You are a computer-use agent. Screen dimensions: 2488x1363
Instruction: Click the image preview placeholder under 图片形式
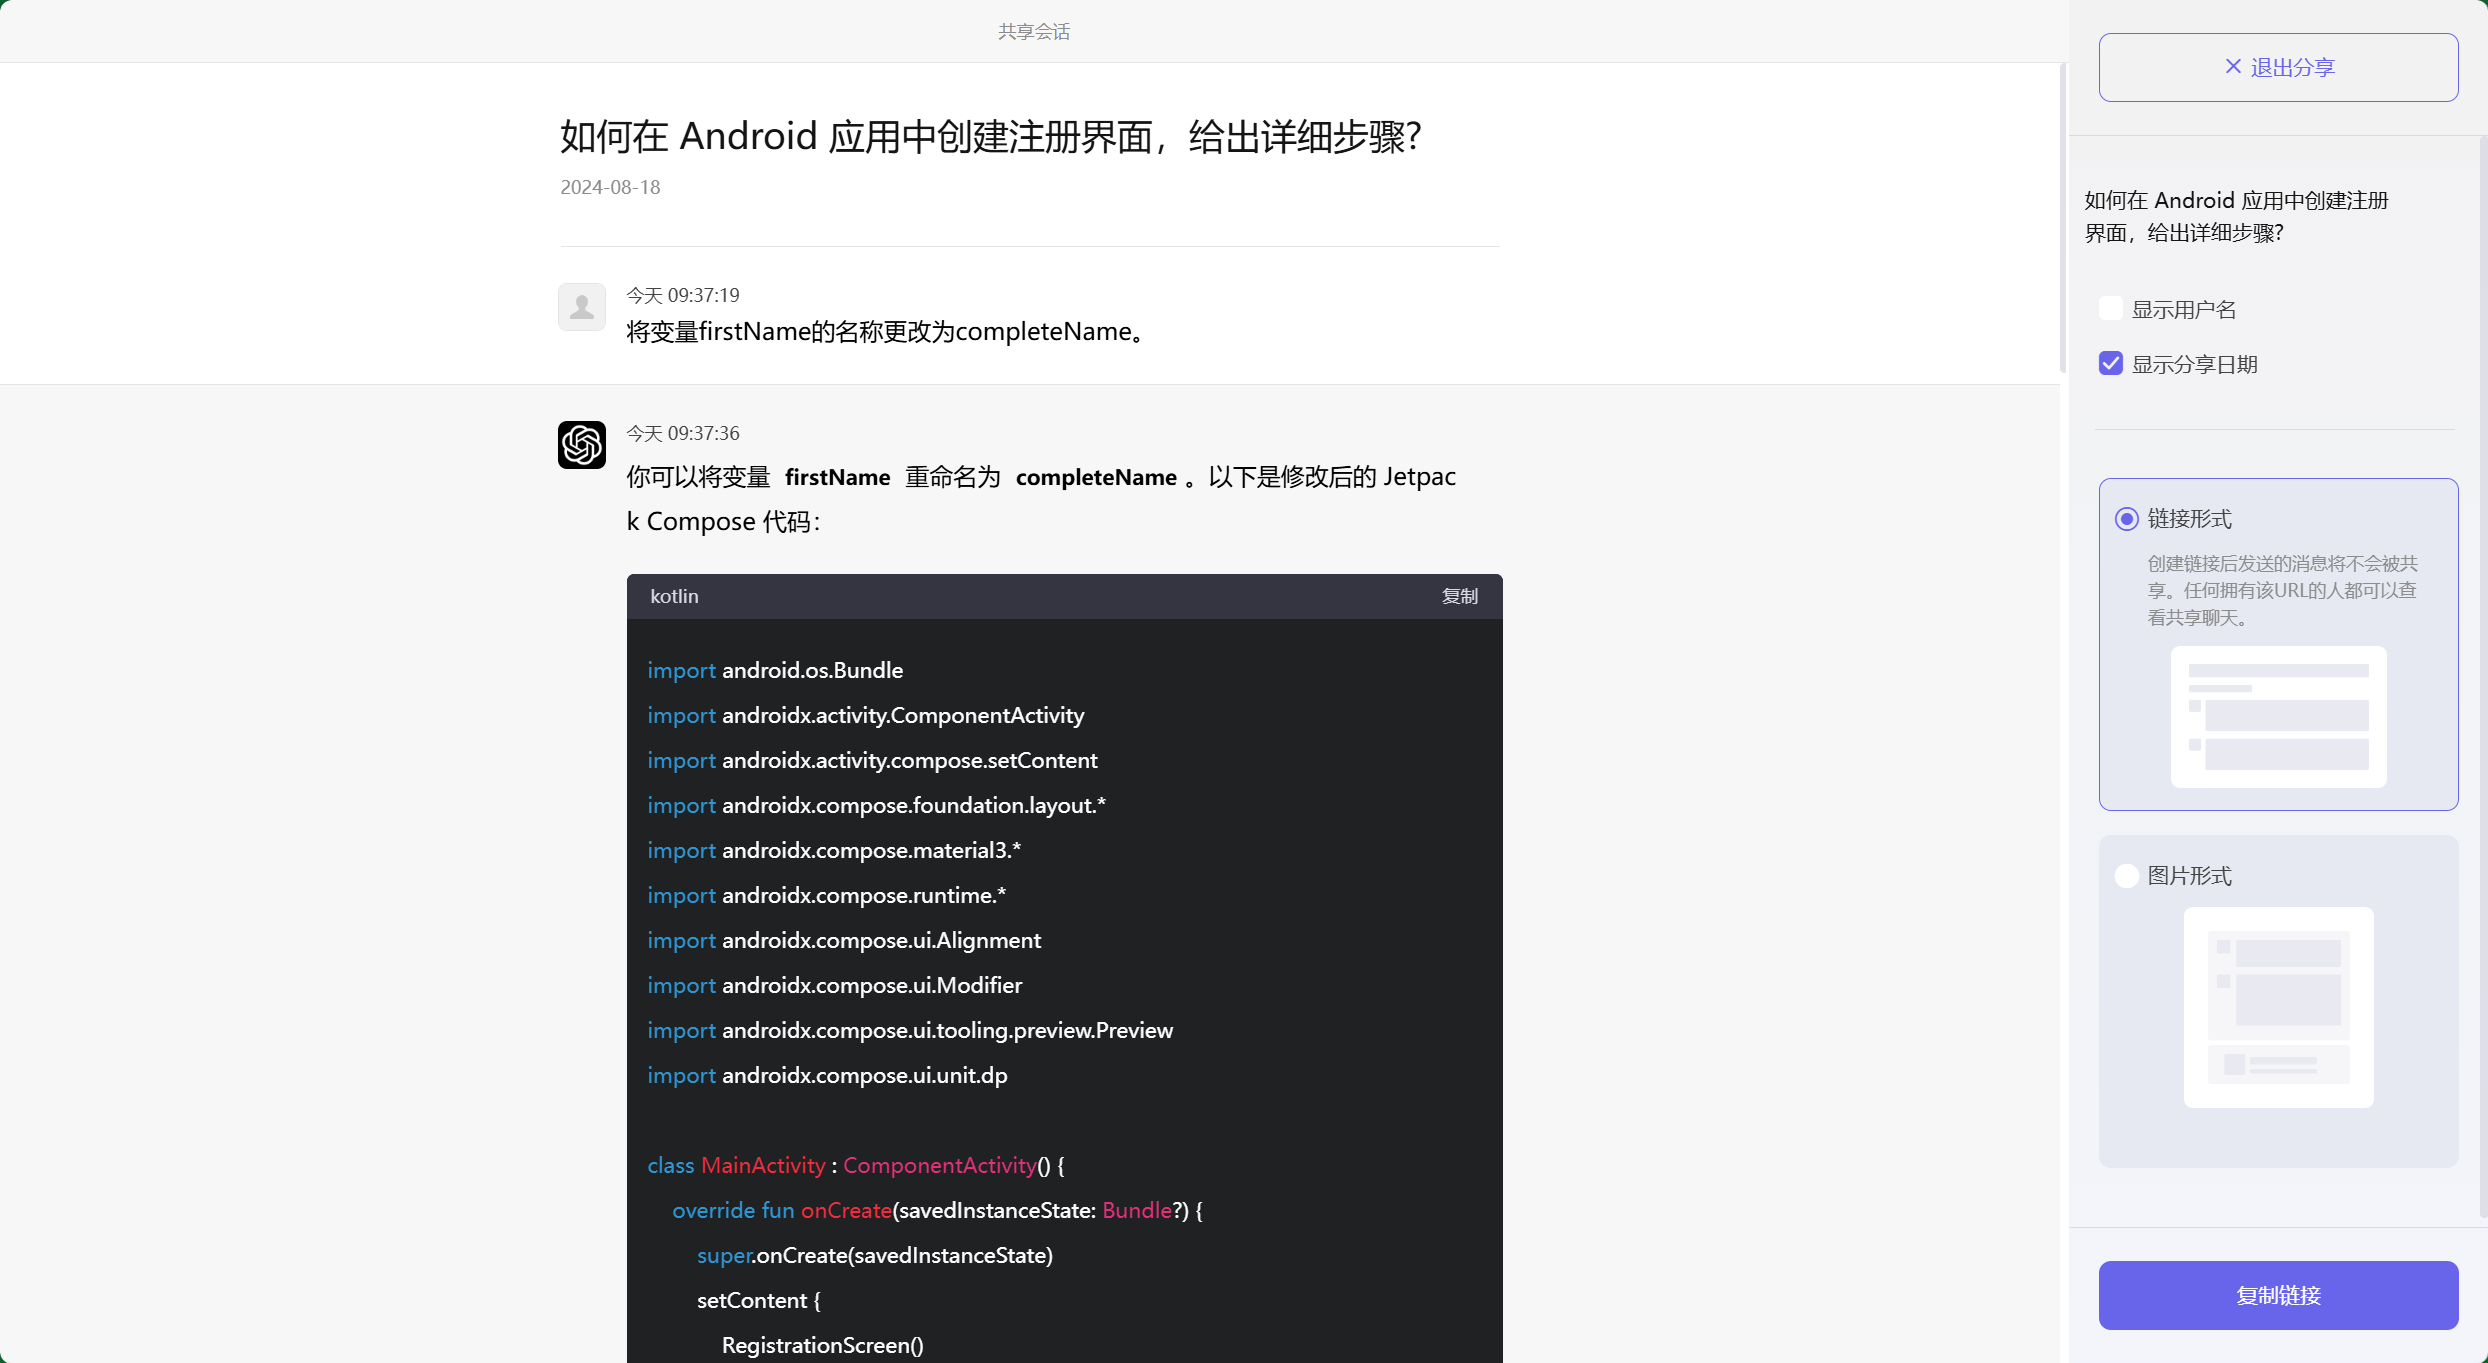click(x=2278, y=1008)
